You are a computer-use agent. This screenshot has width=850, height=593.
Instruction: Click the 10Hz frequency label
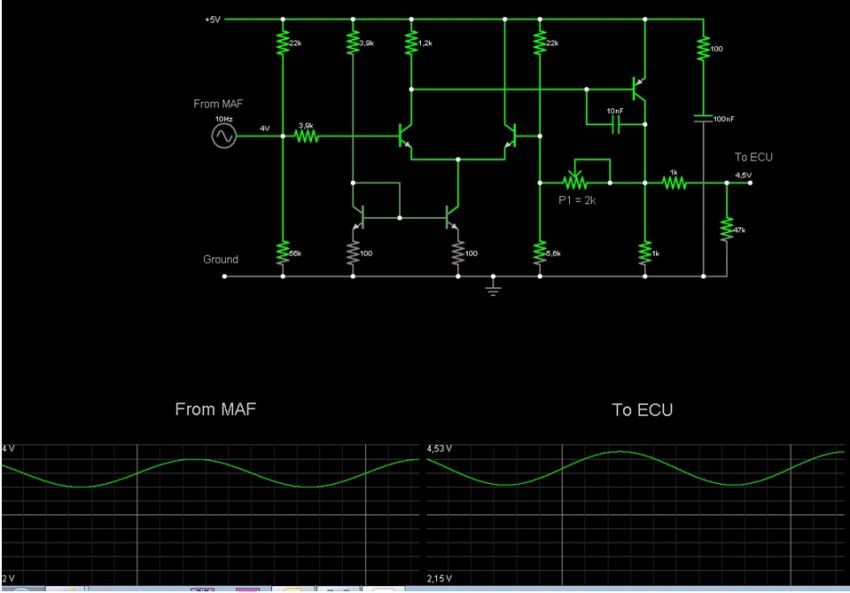tap(224, 119)
